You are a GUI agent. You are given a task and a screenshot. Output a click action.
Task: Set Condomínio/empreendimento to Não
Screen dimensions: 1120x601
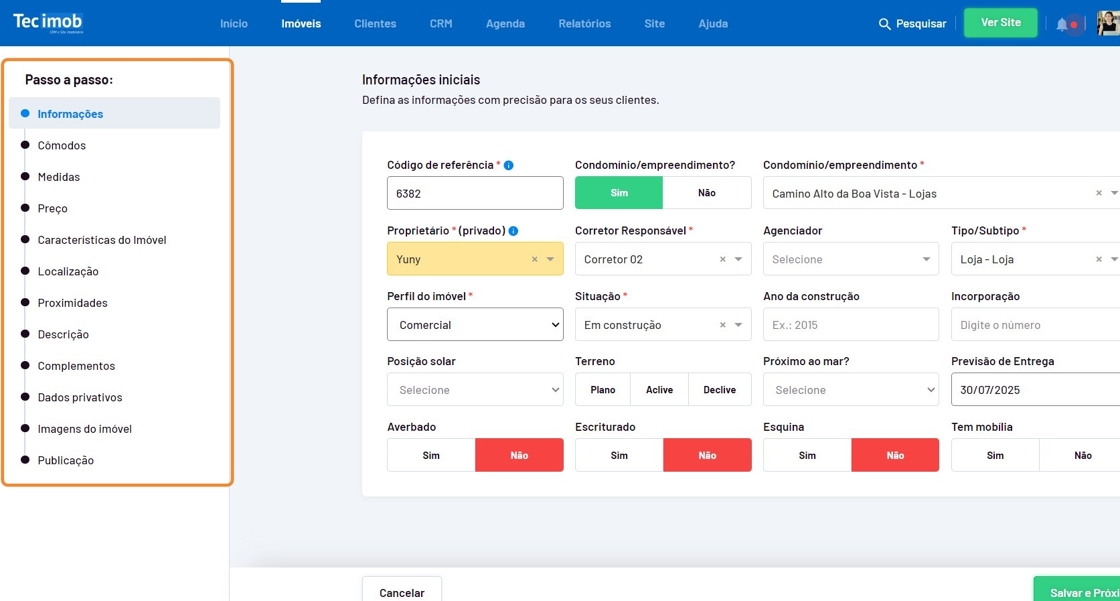coord(706,193)
